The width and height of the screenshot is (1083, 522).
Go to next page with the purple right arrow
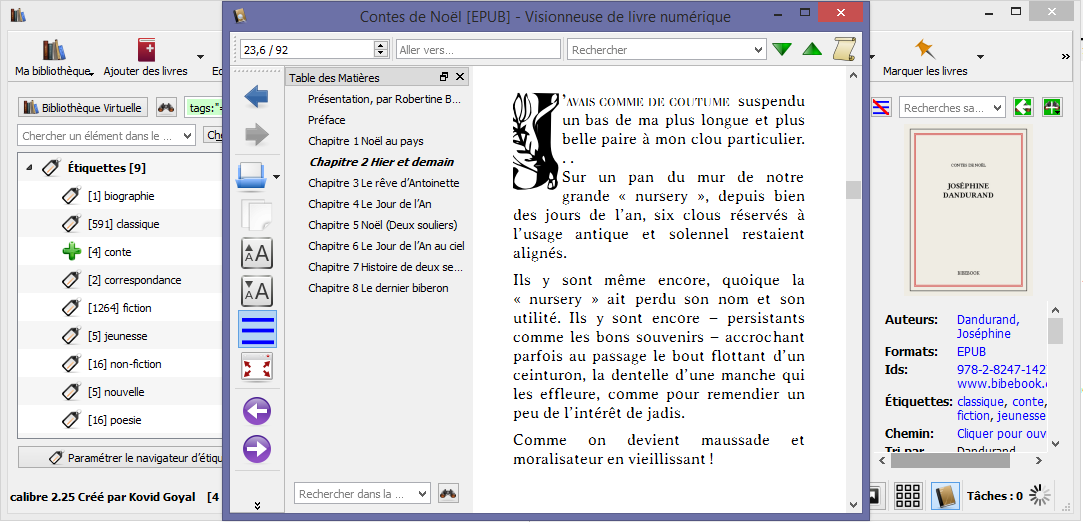(257, 450)
